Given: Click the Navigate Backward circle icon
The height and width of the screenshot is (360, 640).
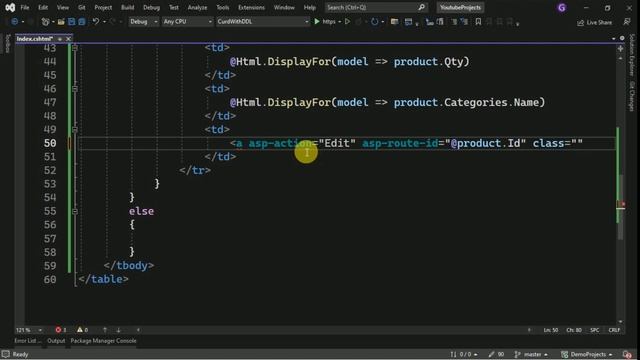Looking at the screenshot, I should click(x=14, y=22).
